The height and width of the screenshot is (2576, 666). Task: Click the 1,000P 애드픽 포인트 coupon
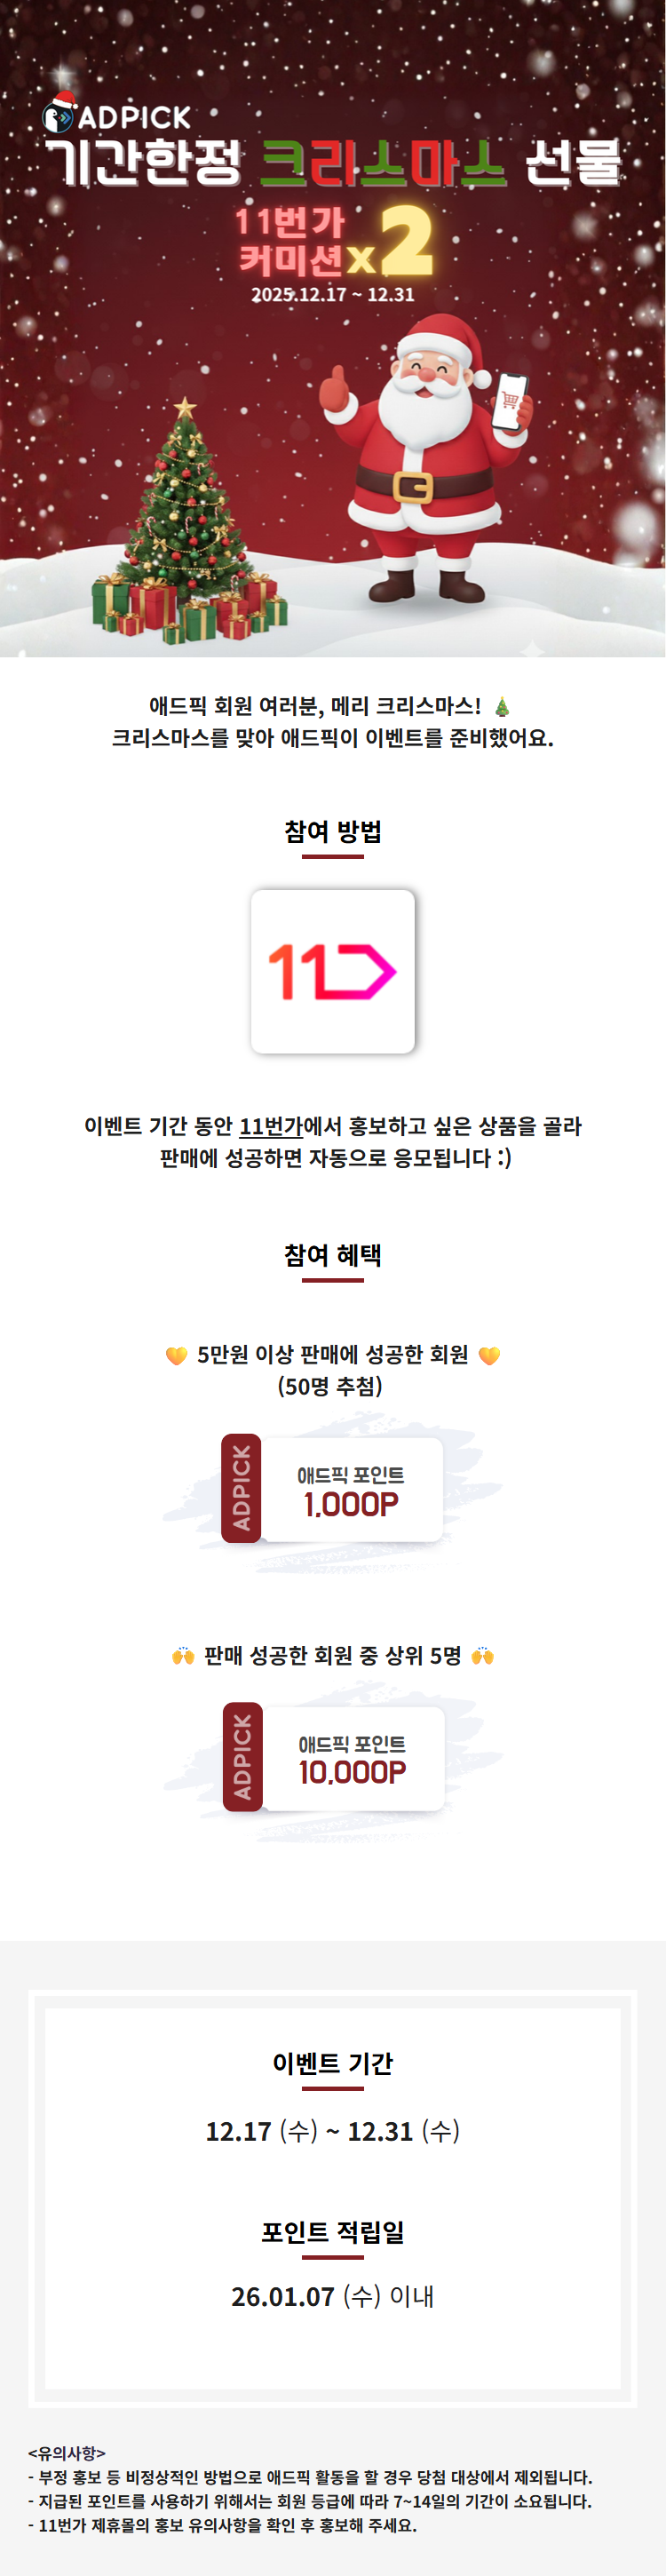pyautogui.click(x=332, y=1489)
